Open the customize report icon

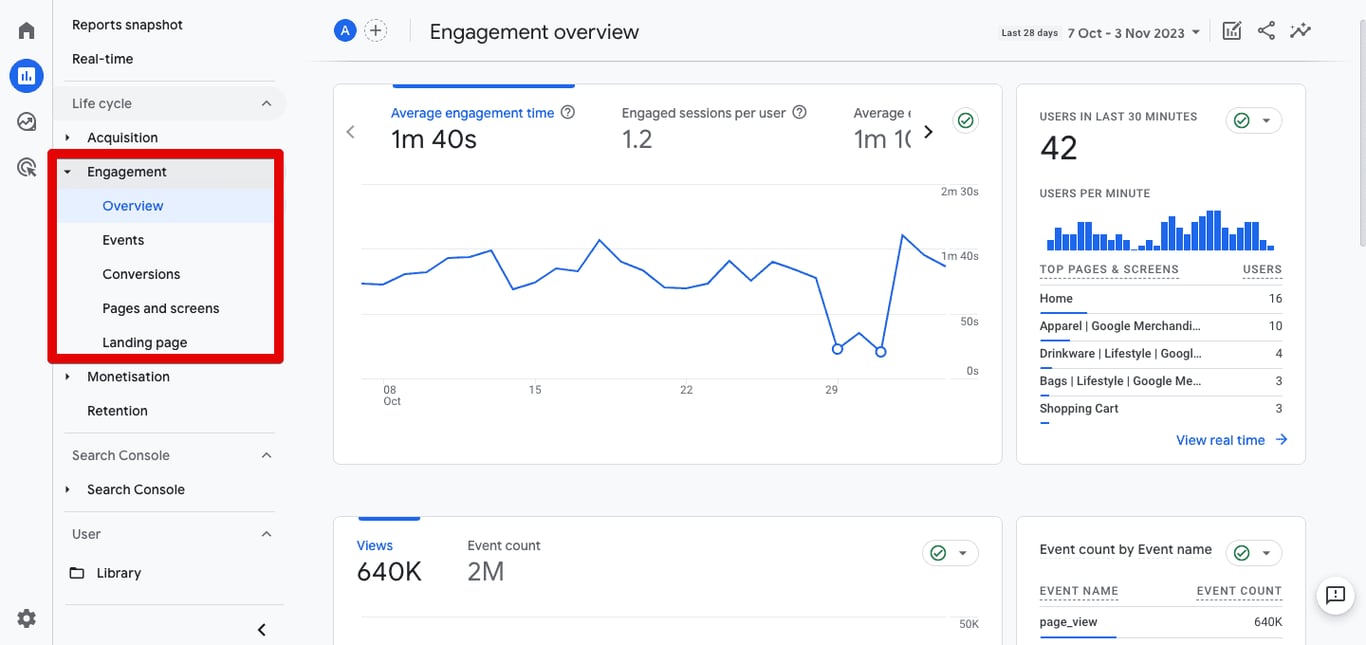tap(1232, 31)
